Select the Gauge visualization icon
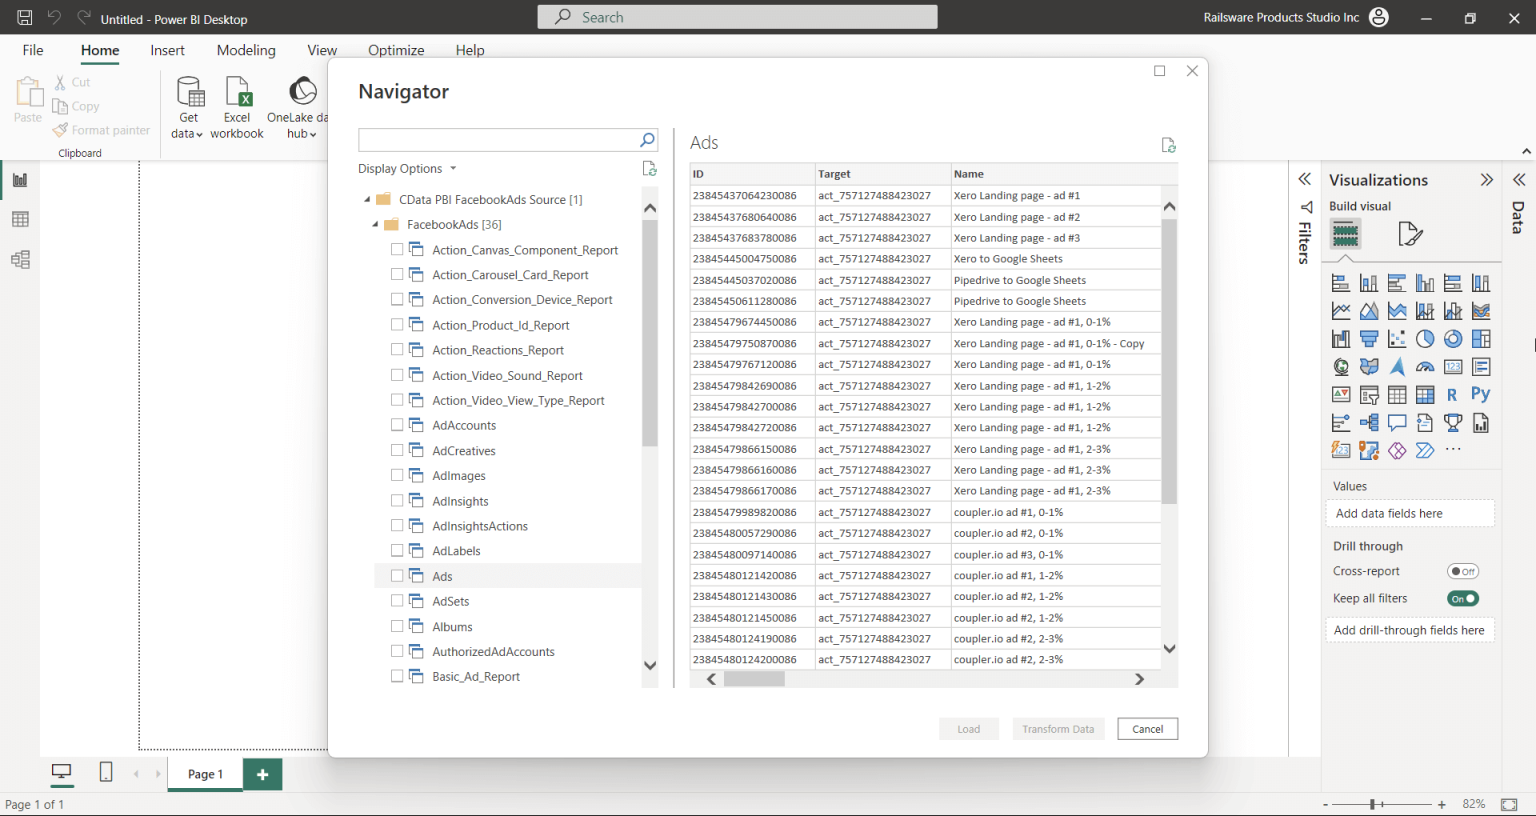 pos(1424,366)
